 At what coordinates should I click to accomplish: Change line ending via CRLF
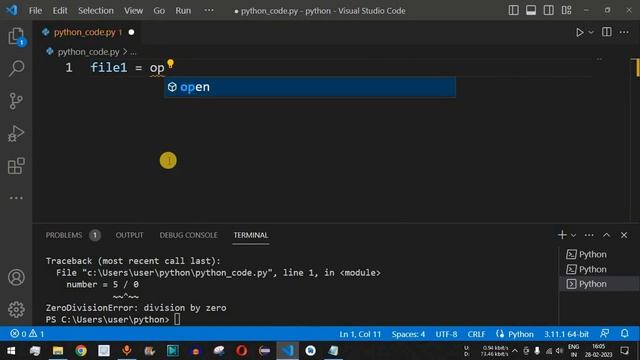[476, 334]
